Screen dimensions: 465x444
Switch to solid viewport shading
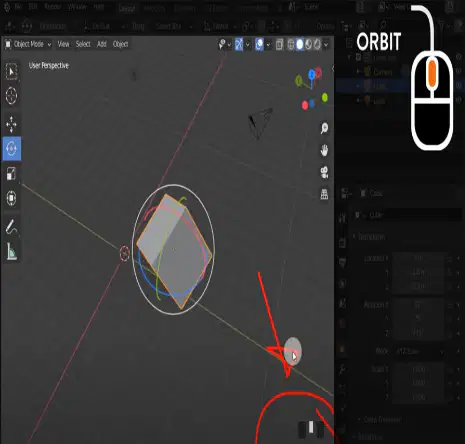click(300, 44)
